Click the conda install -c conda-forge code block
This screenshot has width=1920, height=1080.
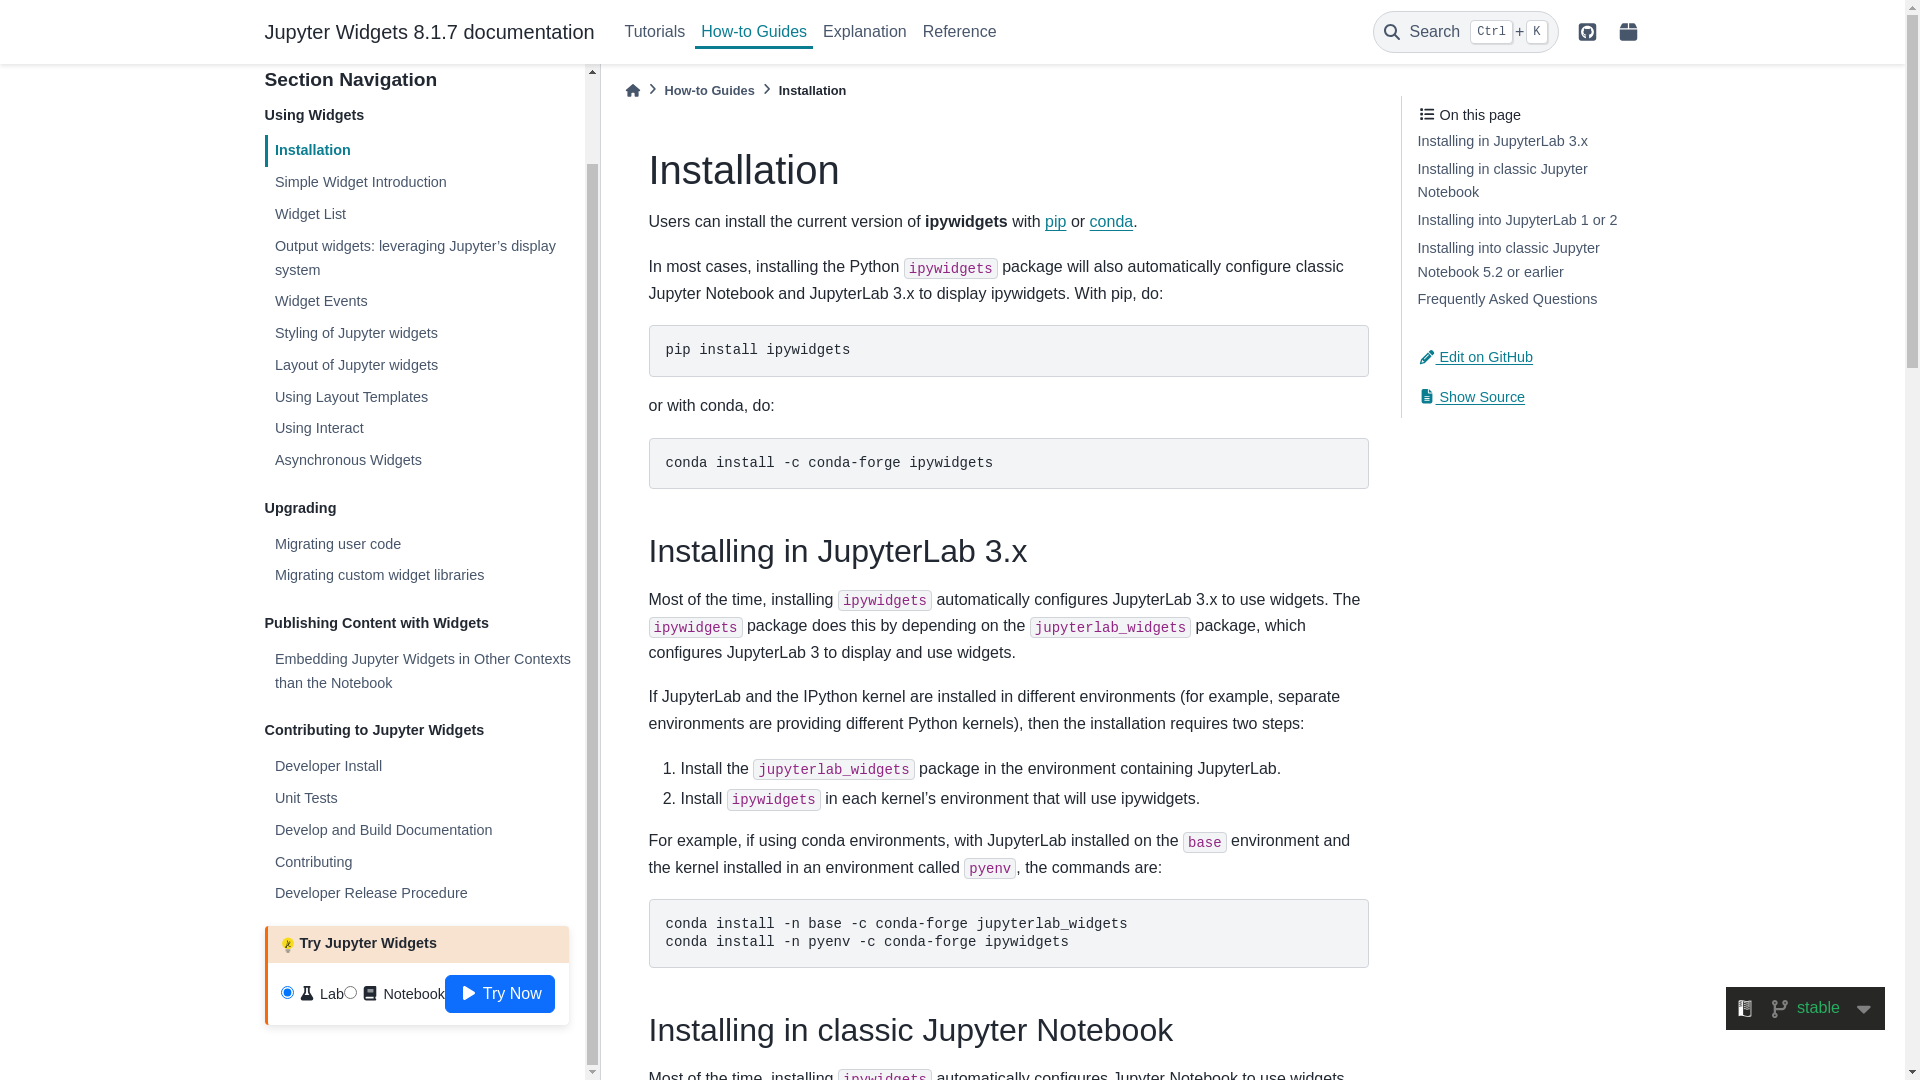[1008, 464]
